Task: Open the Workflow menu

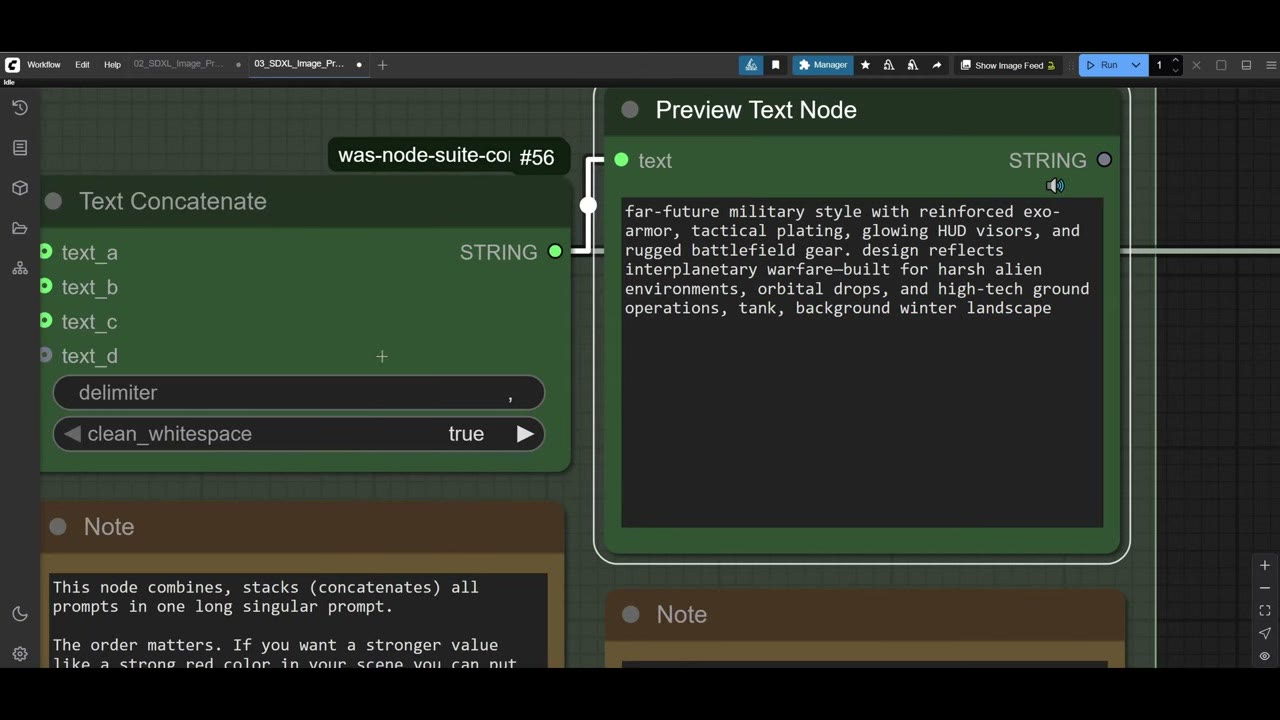Action: 44,65
